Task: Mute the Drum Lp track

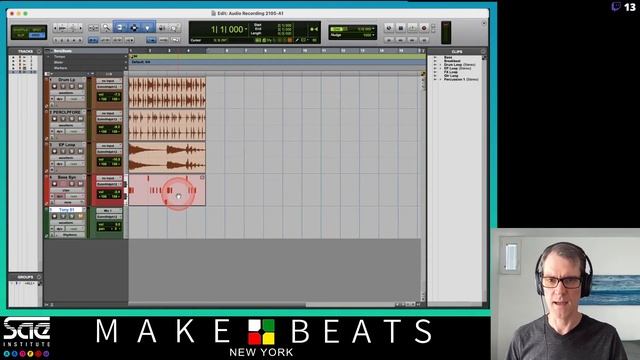Action: [80, 86]
